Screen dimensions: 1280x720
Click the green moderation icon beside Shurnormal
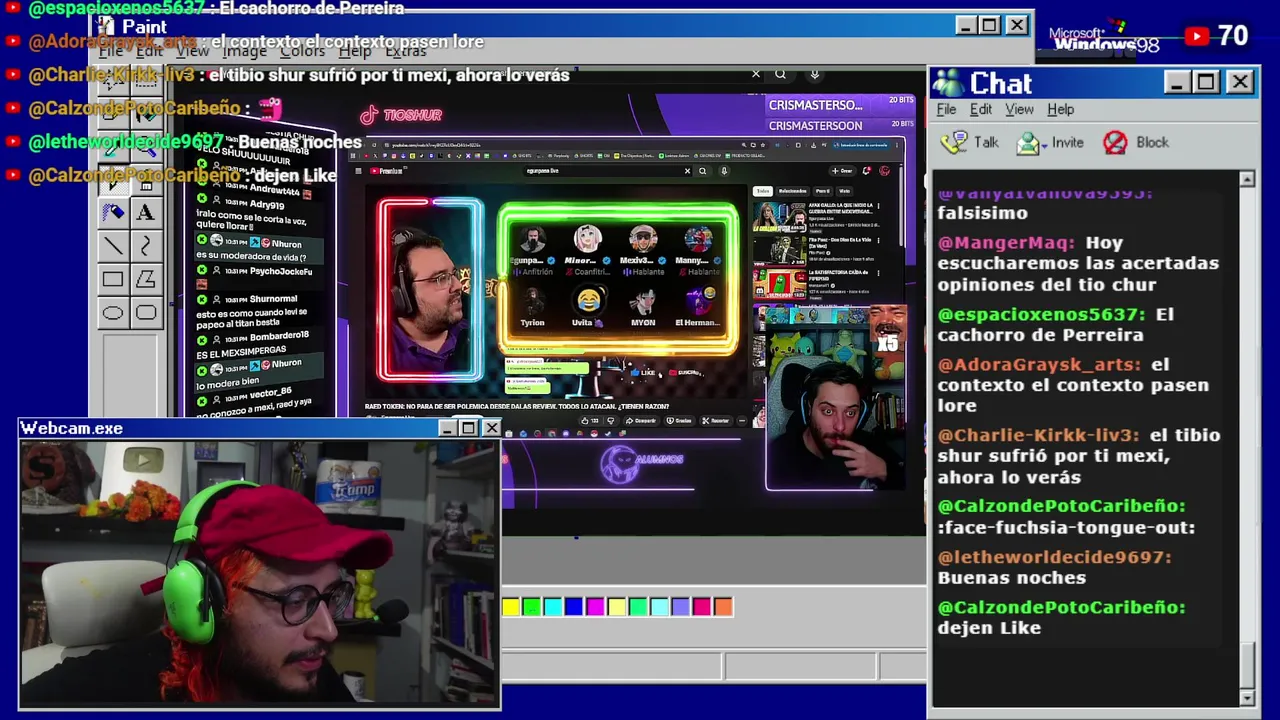[202, 298]
